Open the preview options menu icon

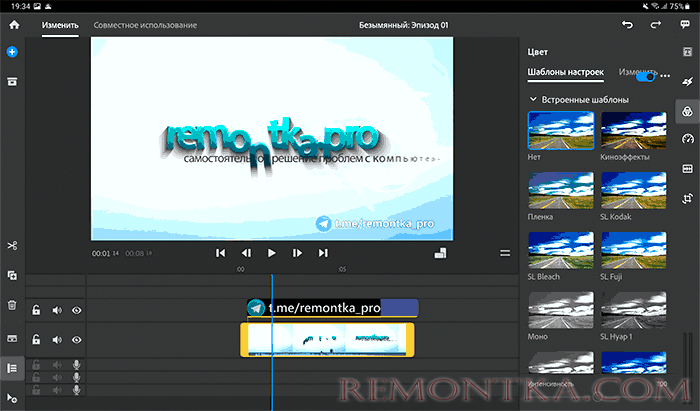(x=505, y=253)
